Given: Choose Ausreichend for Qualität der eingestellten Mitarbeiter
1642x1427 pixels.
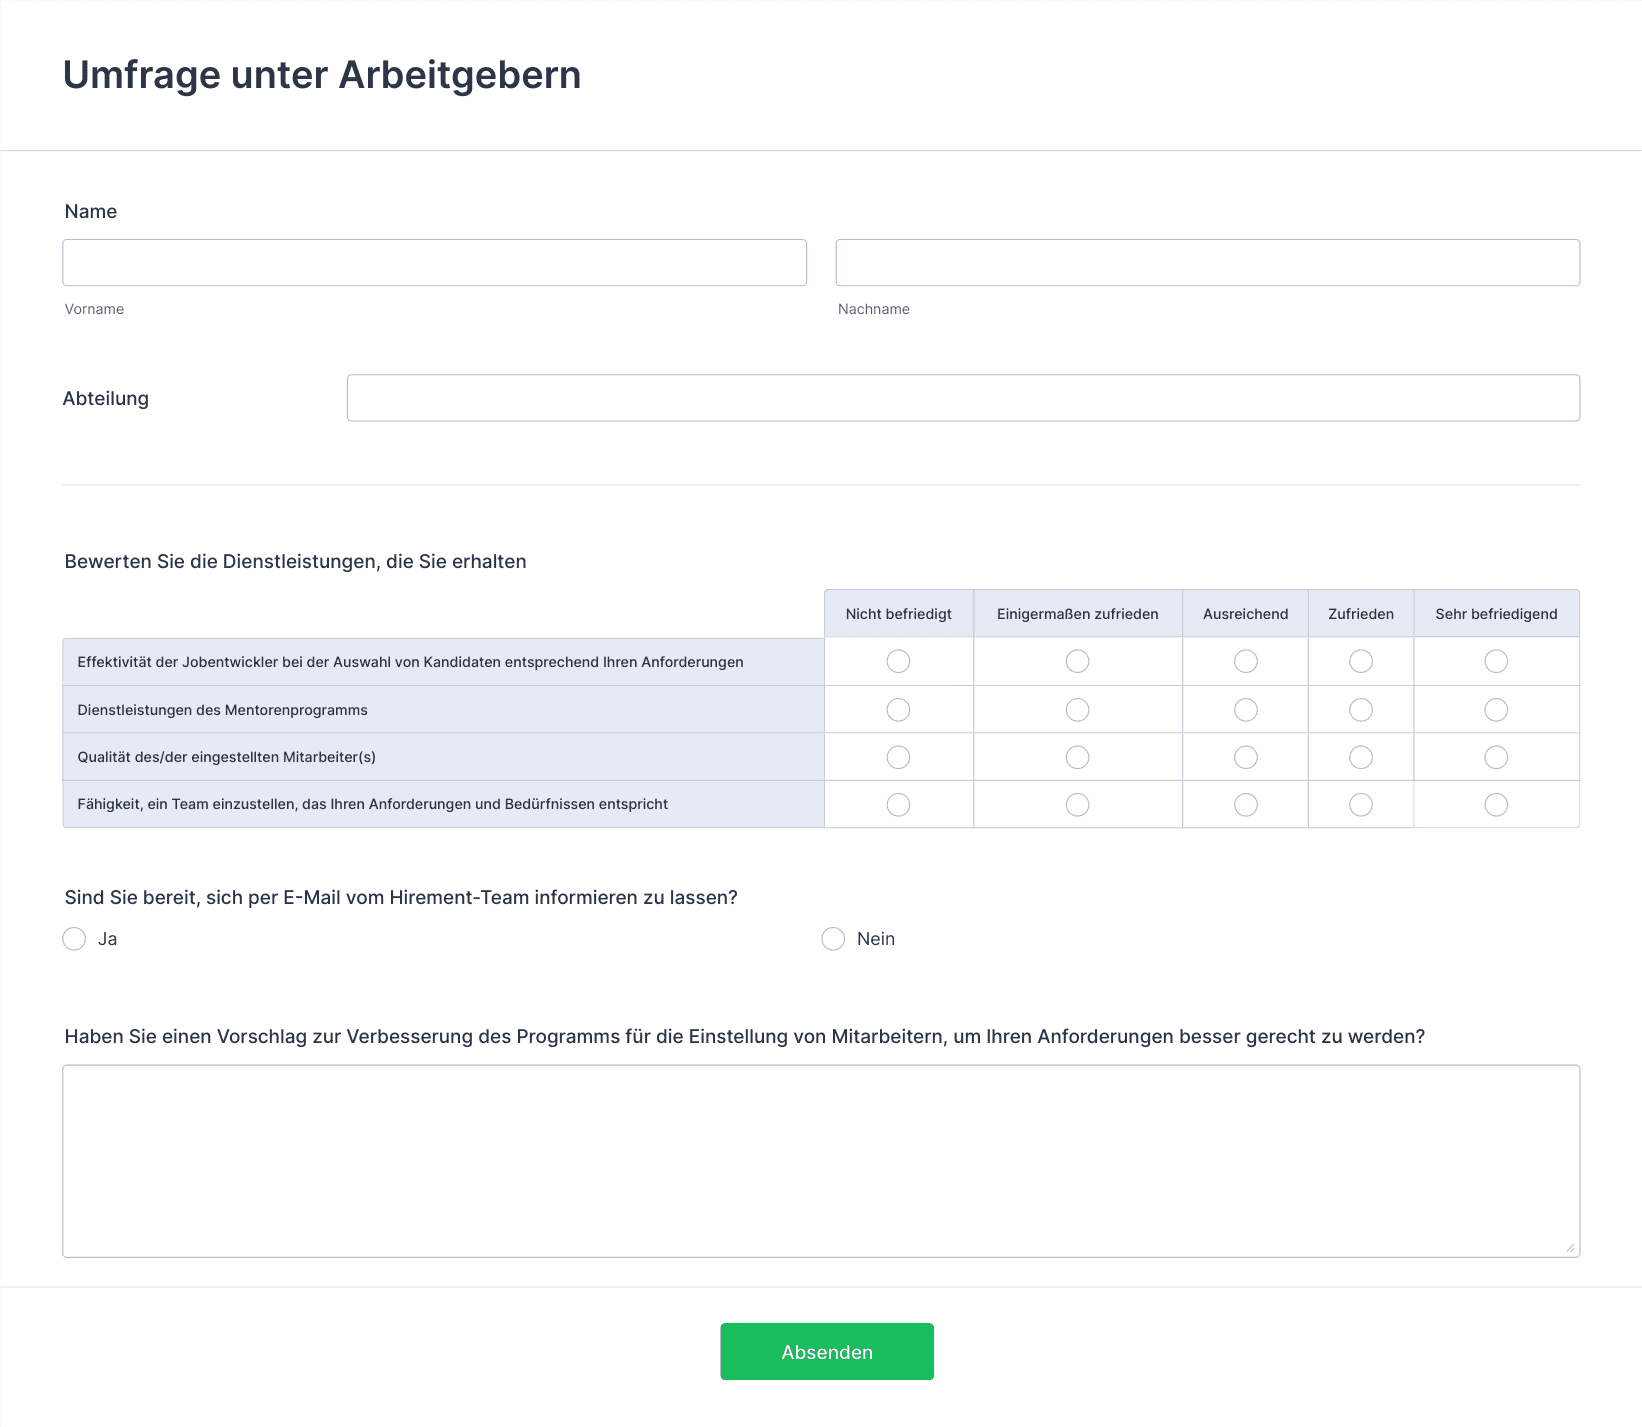Looking at the screenshot, I should [1245, 758].
